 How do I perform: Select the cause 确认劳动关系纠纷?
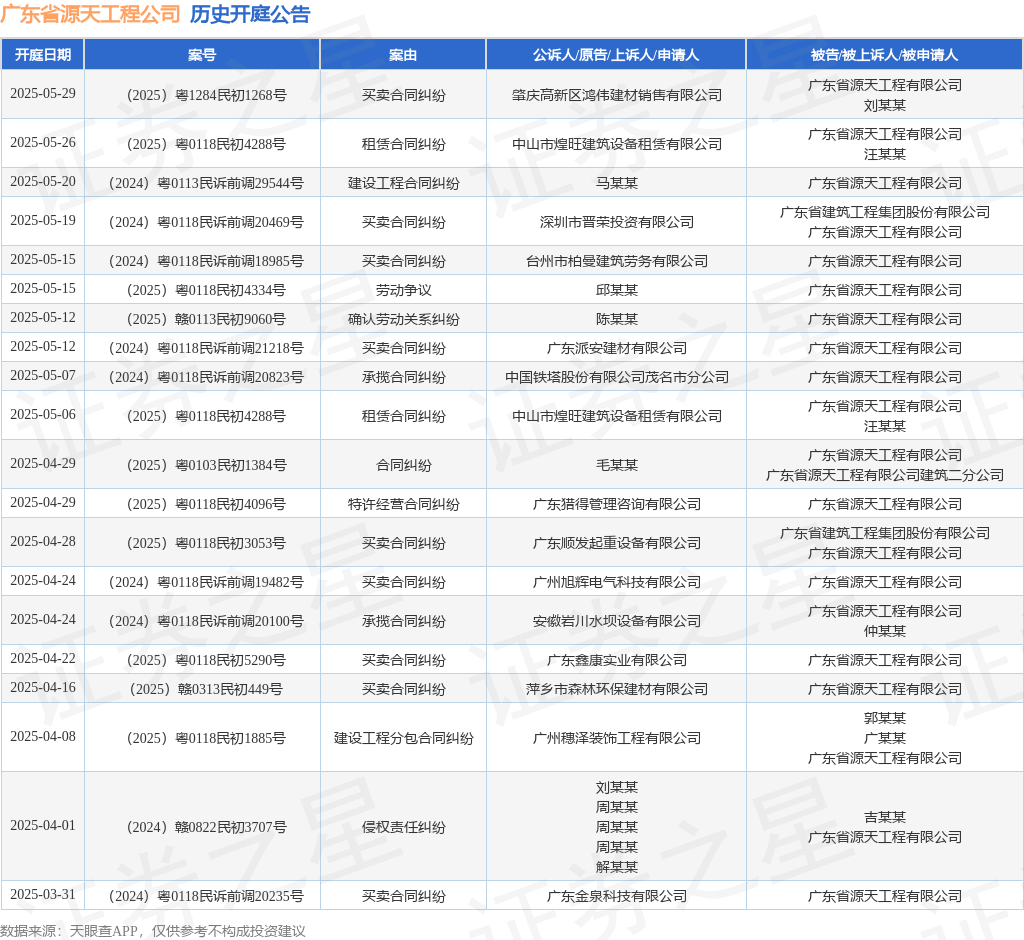coord(404,319)
